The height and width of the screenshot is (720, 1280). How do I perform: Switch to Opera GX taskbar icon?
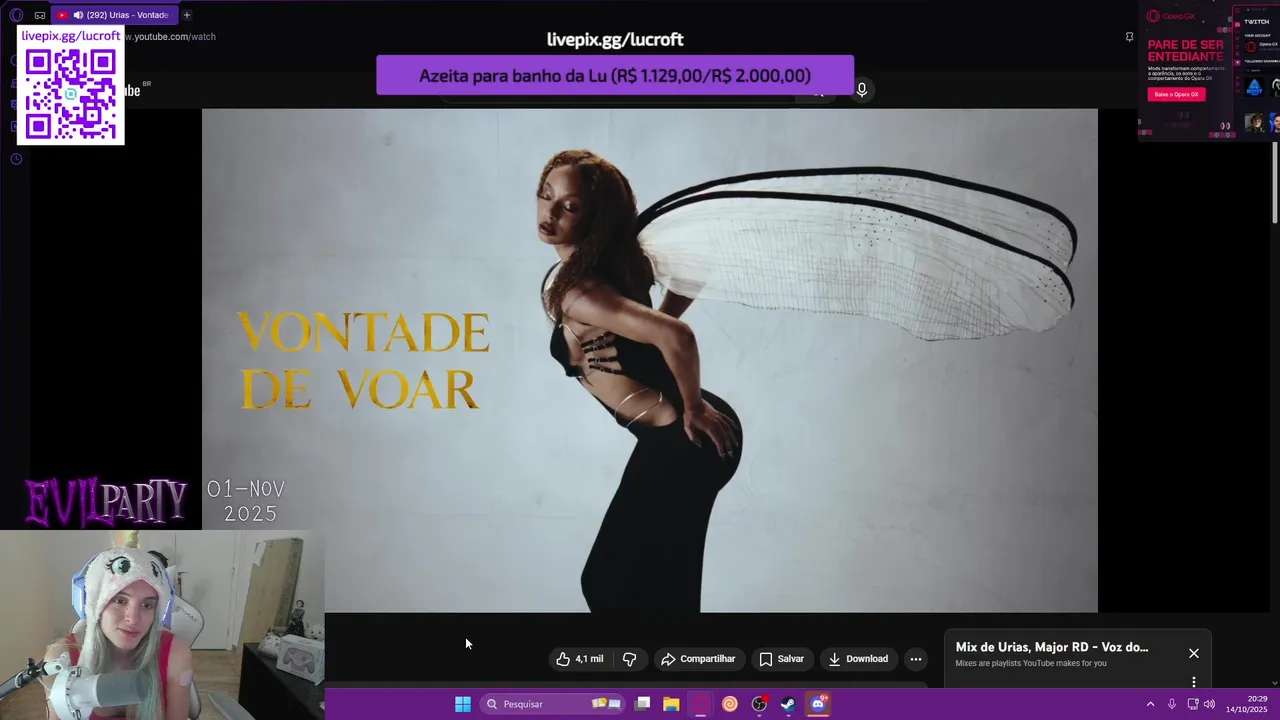coord(700,704)
